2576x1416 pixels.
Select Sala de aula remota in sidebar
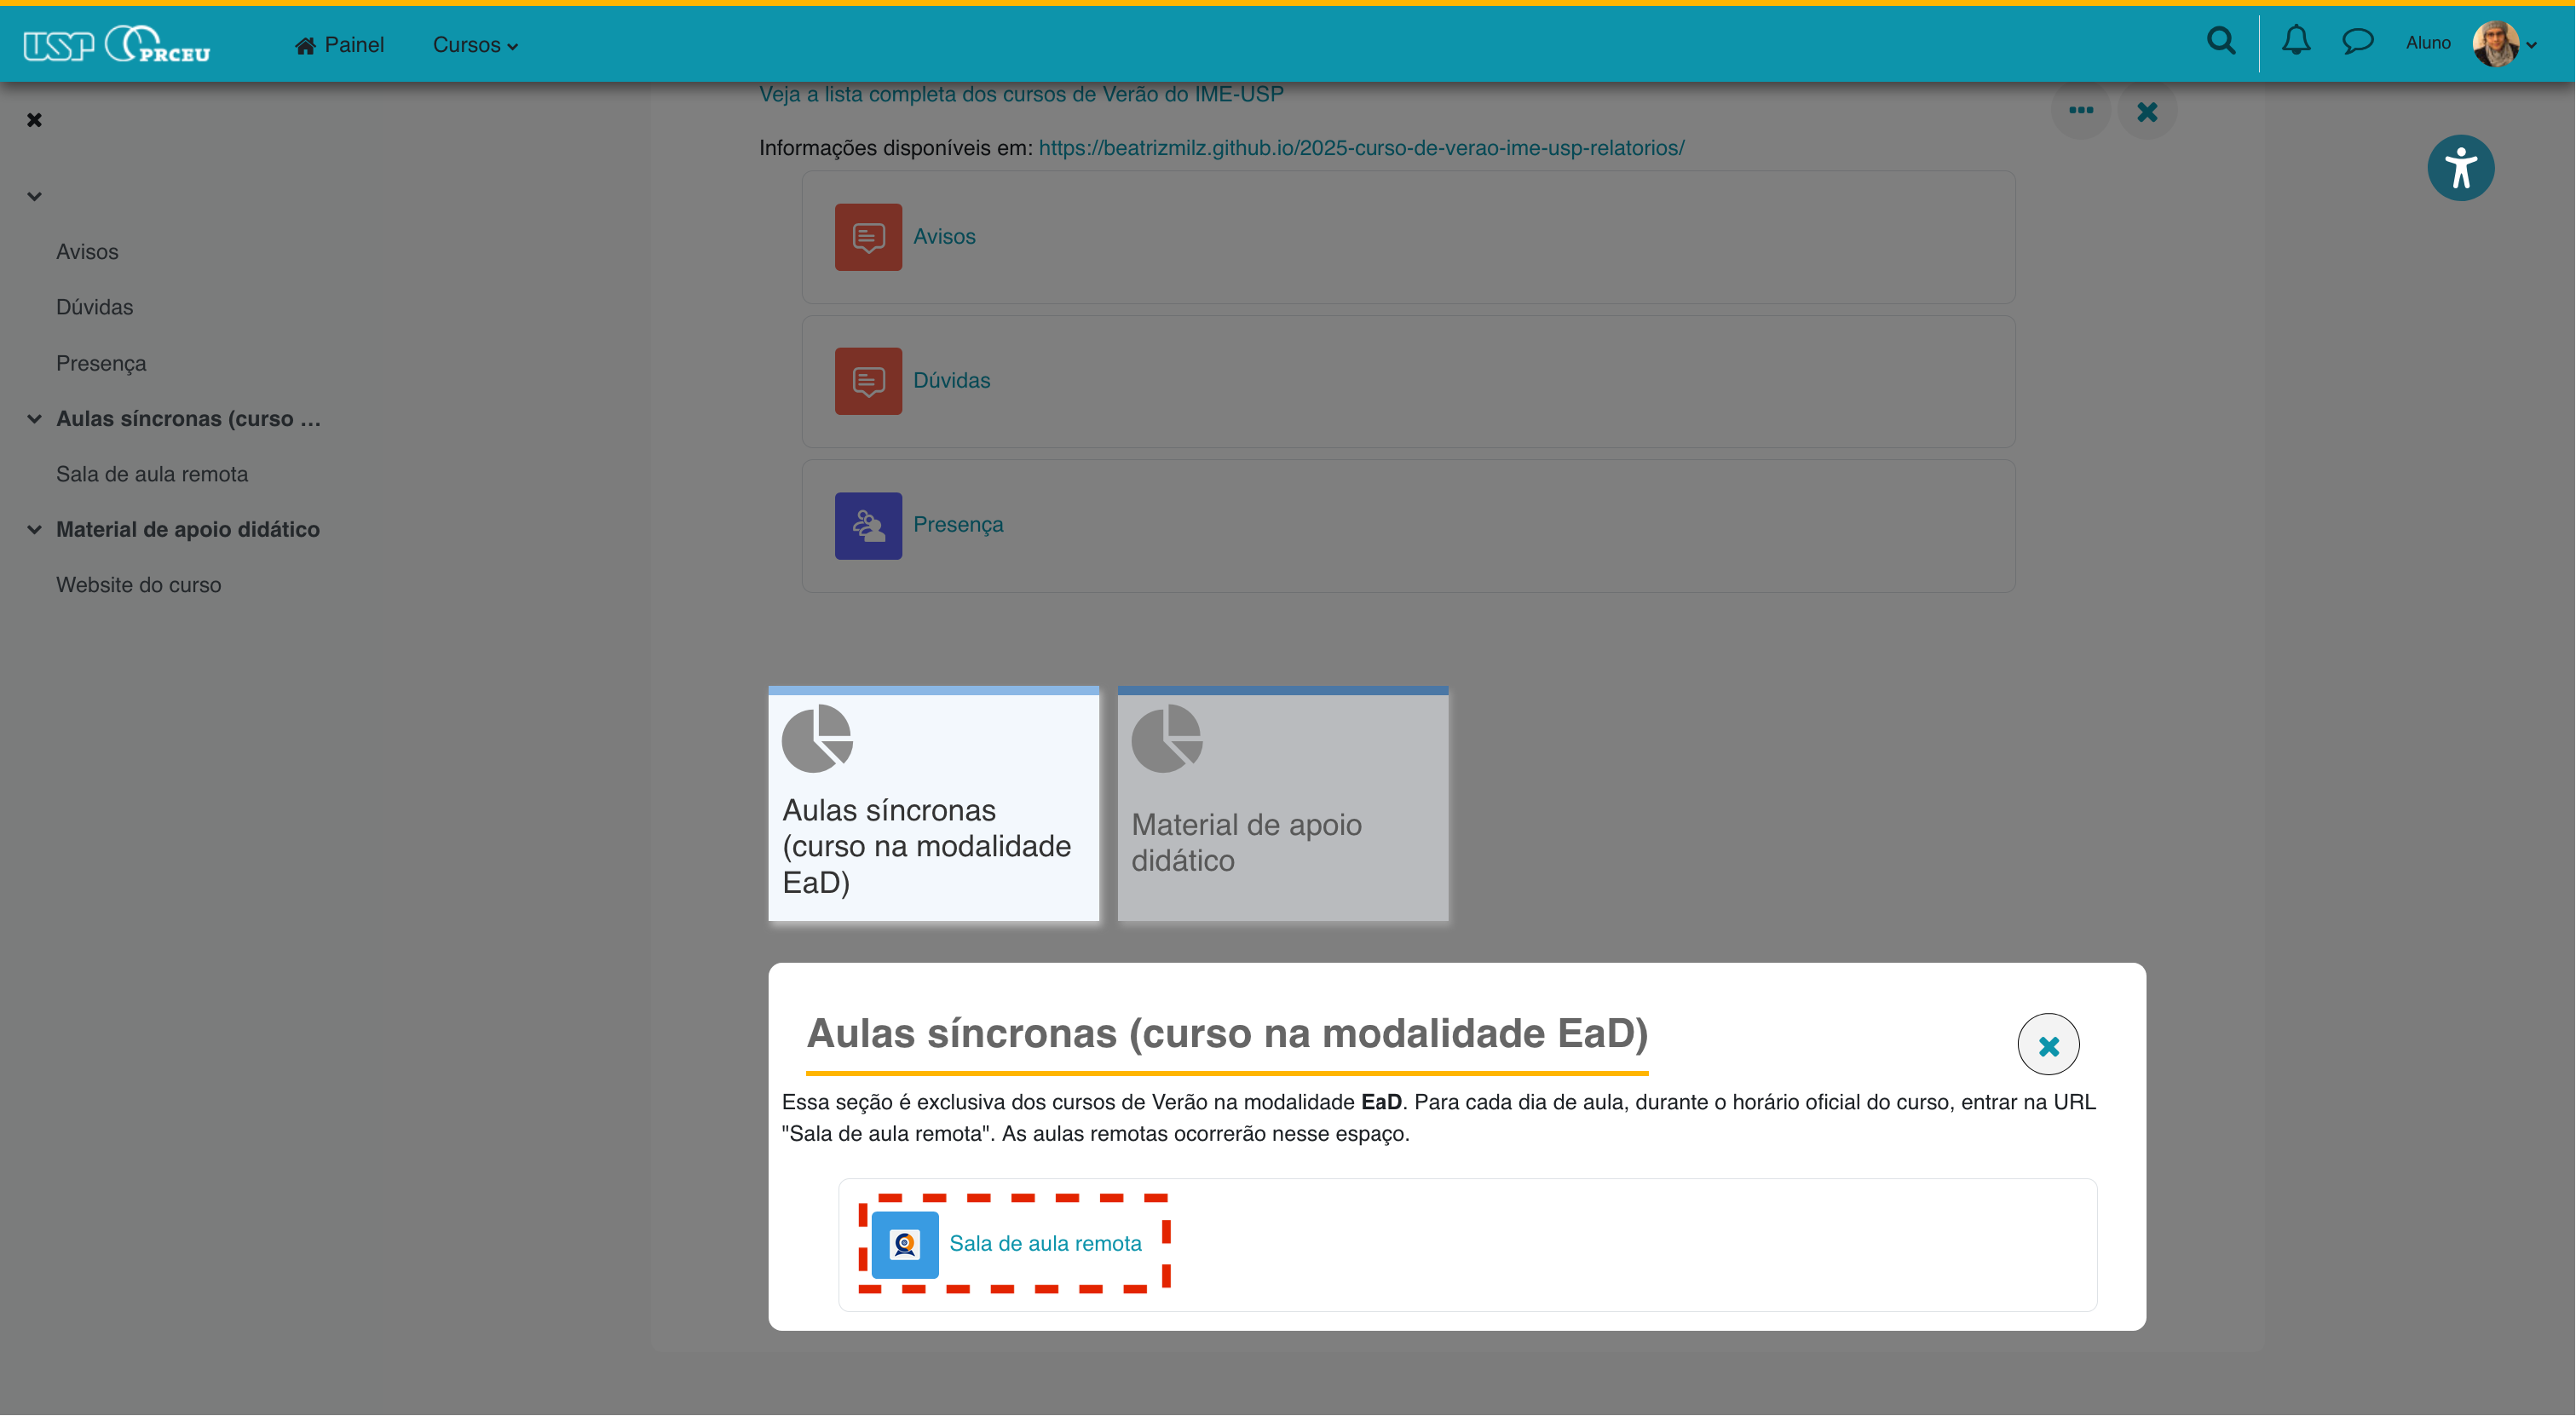tap(152, 474)
